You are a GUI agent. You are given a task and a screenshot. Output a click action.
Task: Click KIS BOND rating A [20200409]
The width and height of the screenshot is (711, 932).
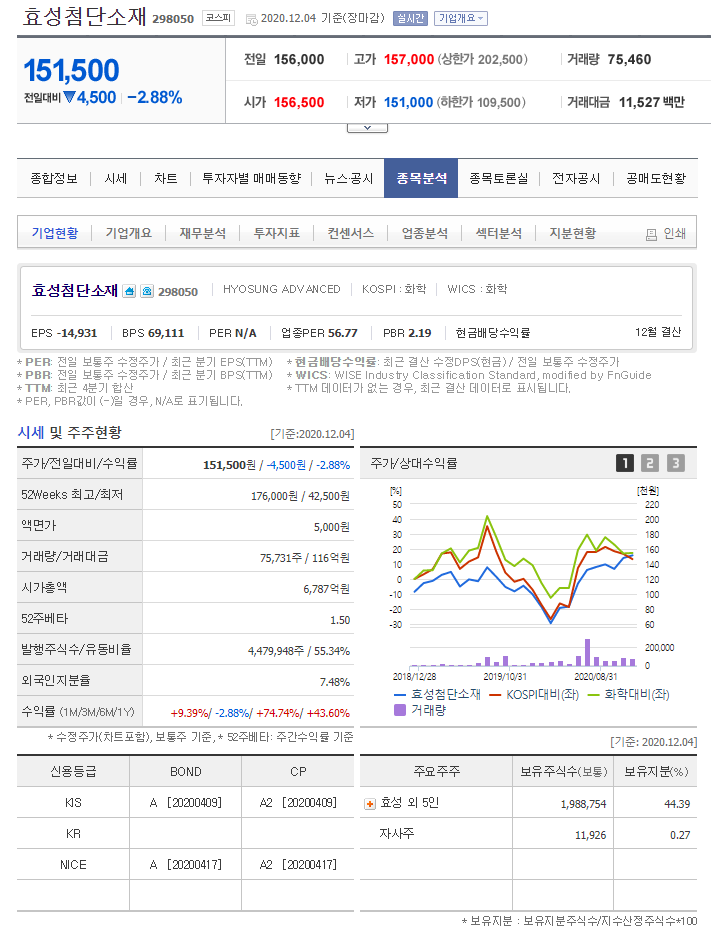tap(185, 803)
